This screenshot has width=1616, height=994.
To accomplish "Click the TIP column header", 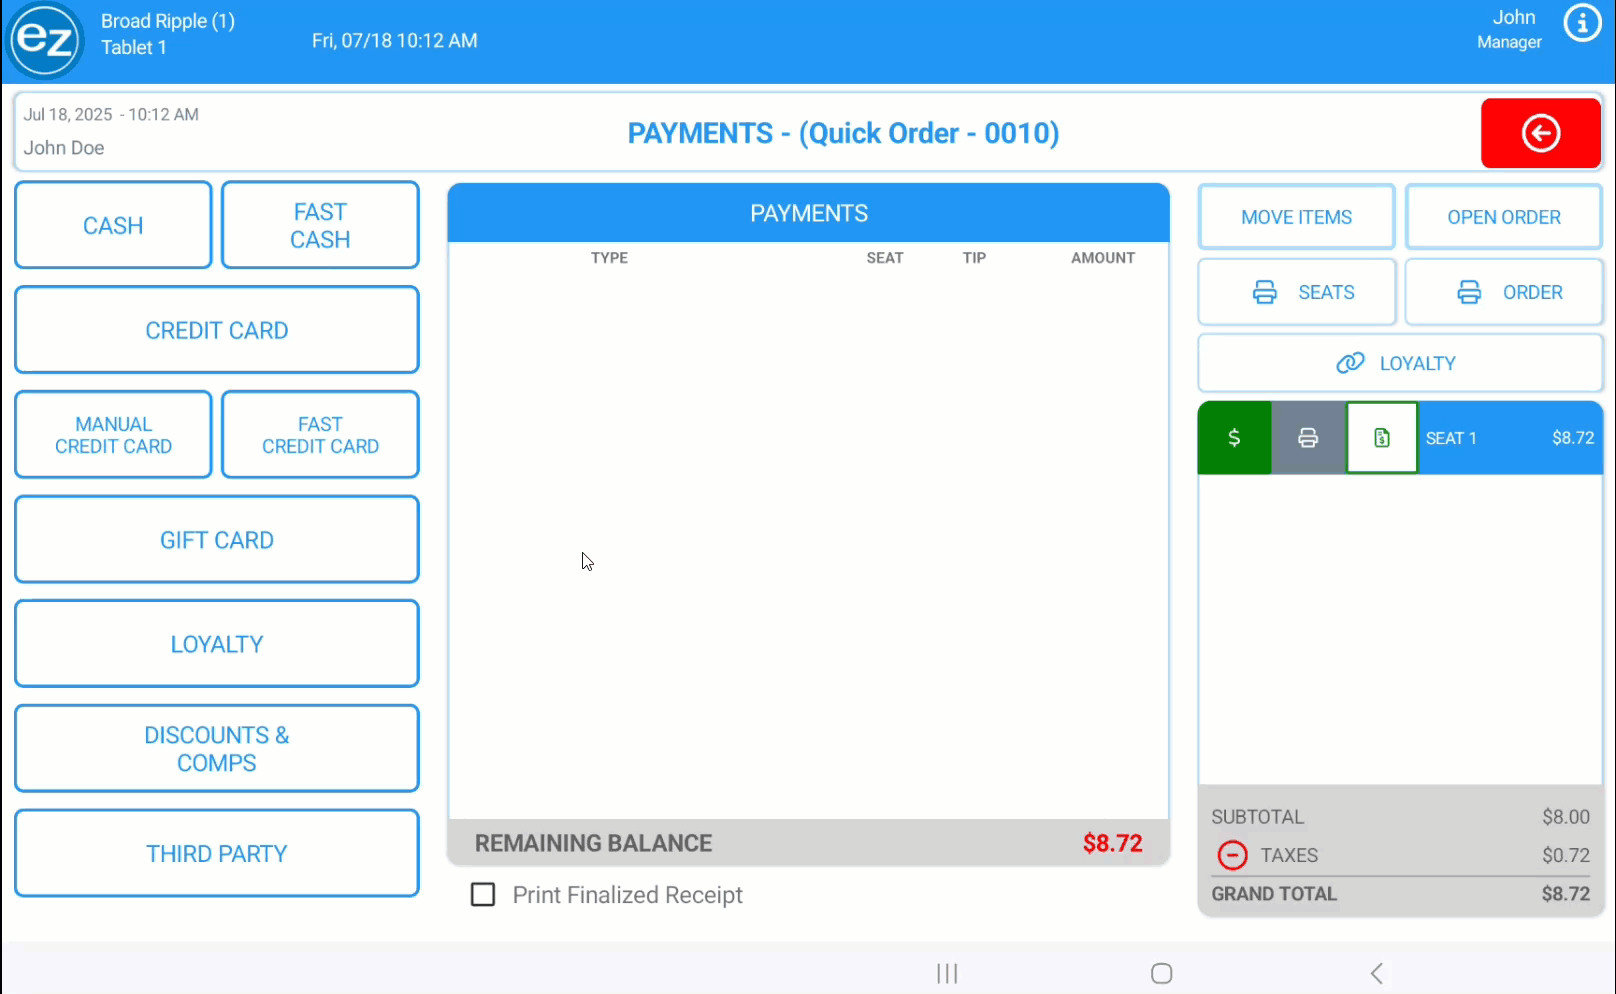I will 974,258.
